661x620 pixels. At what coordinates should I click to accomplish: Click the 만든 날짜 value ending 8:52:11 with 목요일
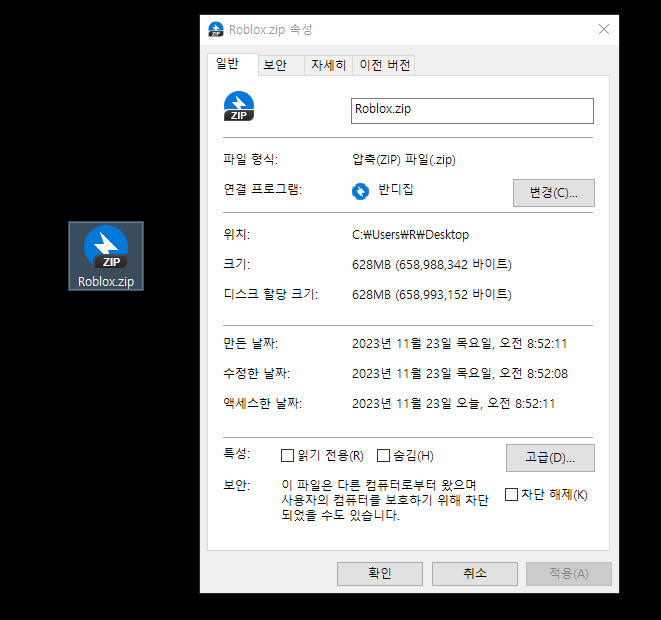pyautogui.click(x=459, y=344)
